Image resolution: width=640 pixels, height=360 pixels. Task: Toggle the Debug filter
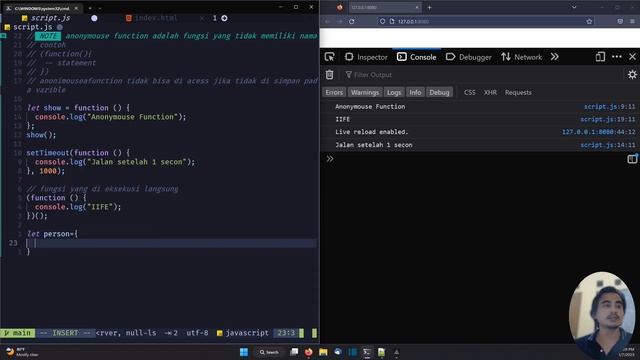click(439, 92)
